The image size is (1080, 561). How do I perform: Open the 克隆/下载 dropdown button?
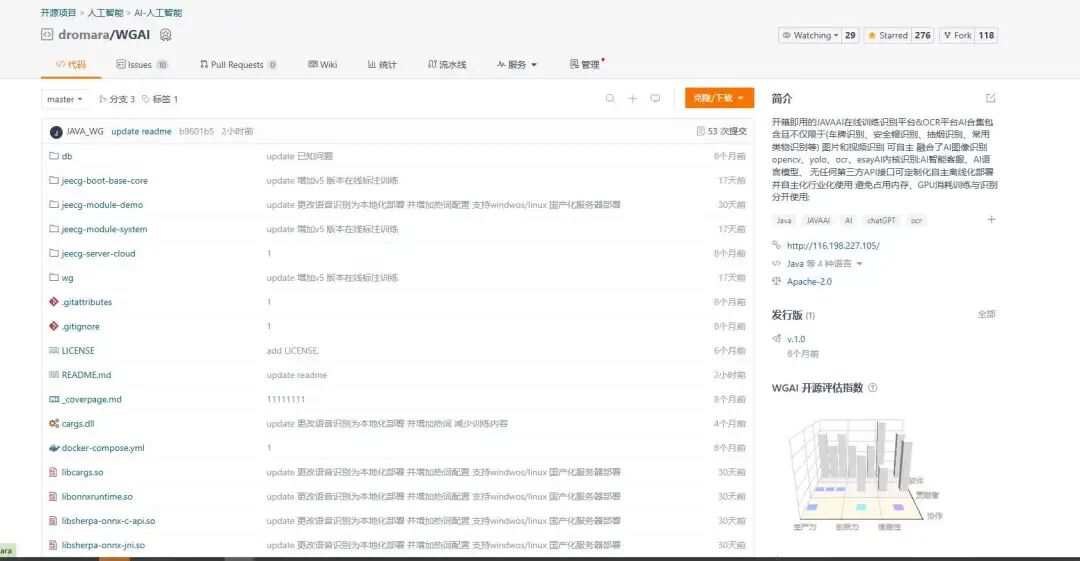click(719, 98)
